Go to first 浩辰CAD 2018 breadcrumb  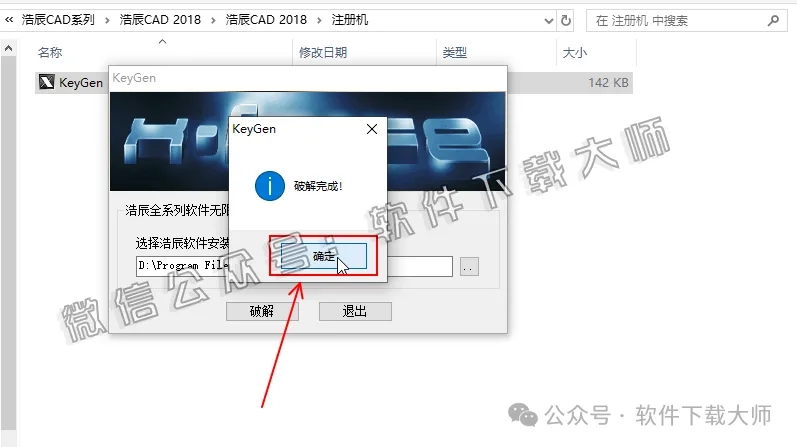[160, 20]
